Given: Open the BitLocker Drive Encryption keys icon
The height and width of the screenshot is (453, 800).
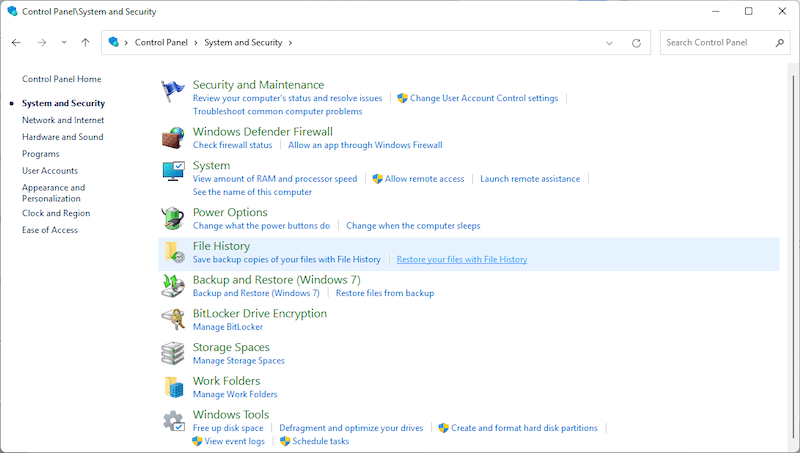Looking at the screenshot, I should [x=173, y=319].
